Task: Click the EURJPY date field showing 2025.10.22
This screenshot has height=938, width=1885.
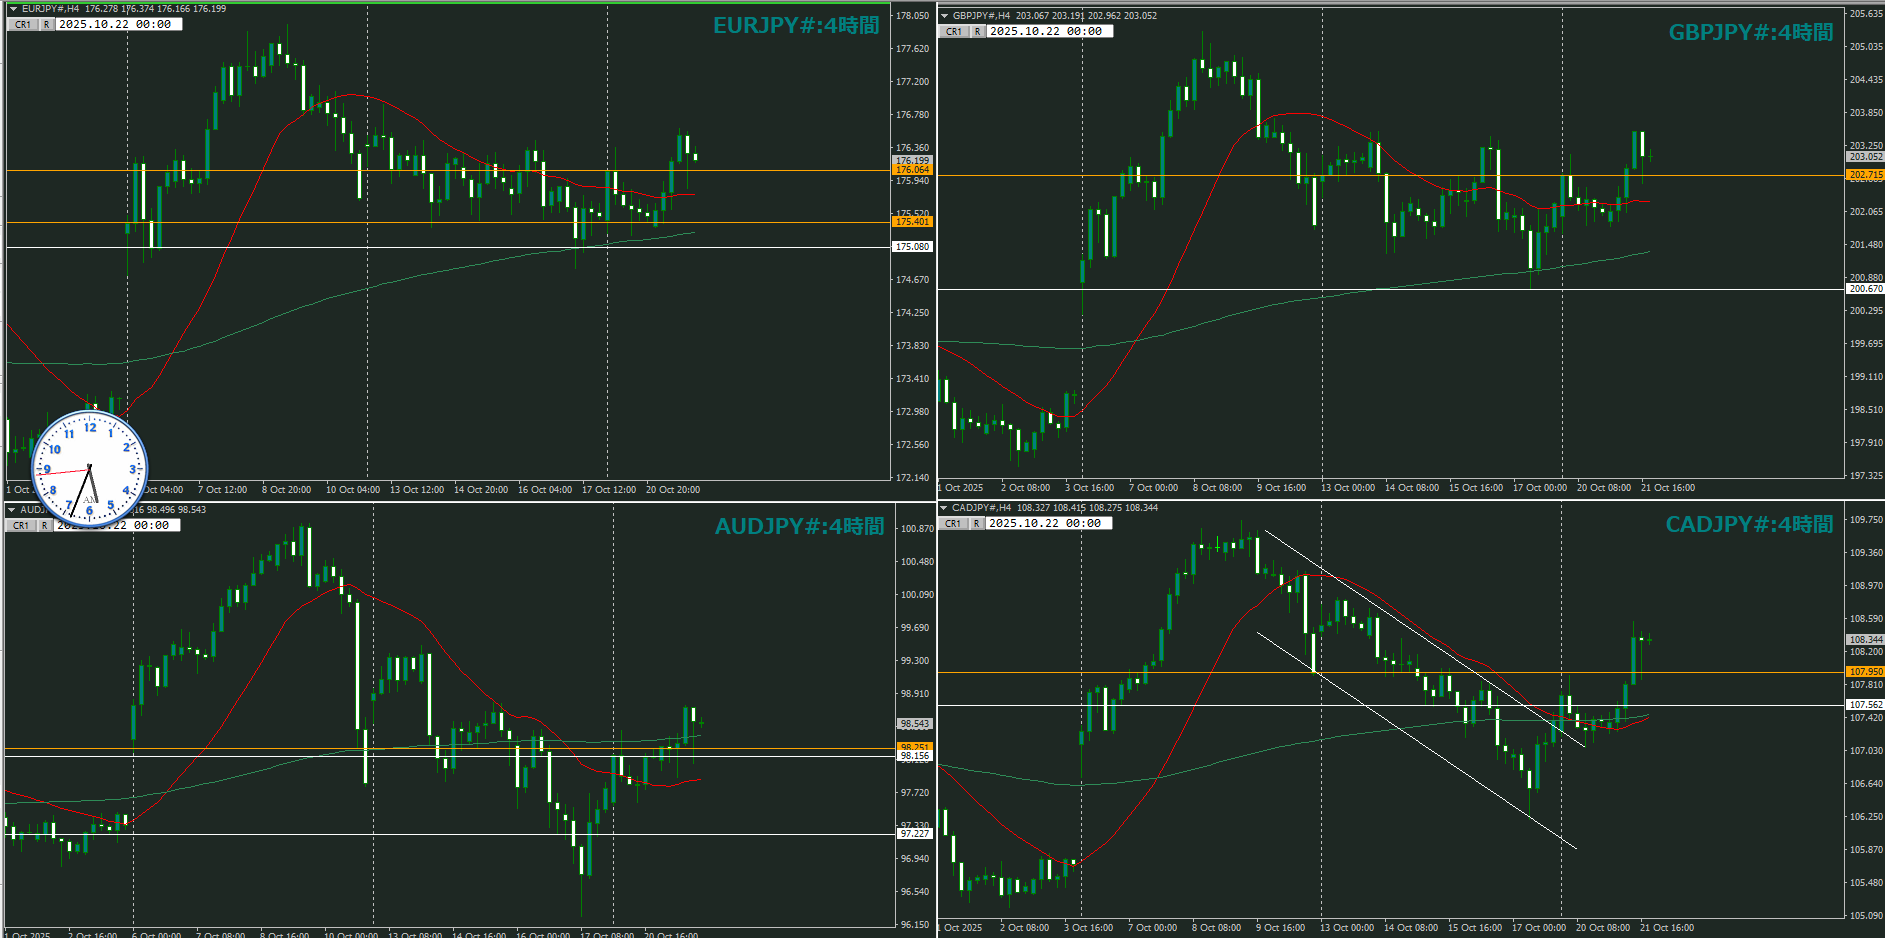Action: point(119,24)
